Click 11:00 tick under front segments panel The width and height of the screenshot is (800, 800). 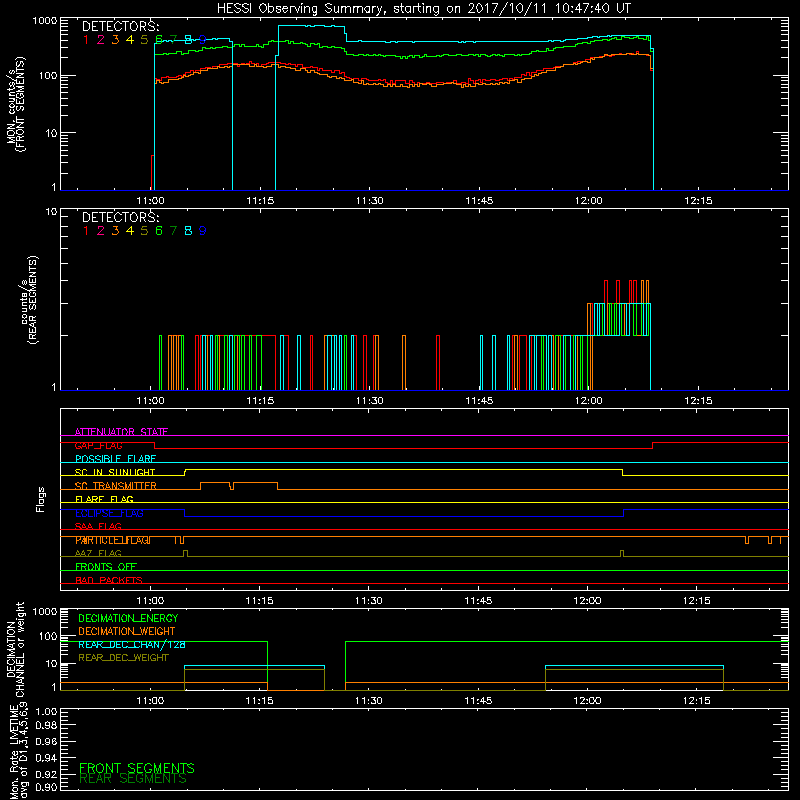coord(151,201)
